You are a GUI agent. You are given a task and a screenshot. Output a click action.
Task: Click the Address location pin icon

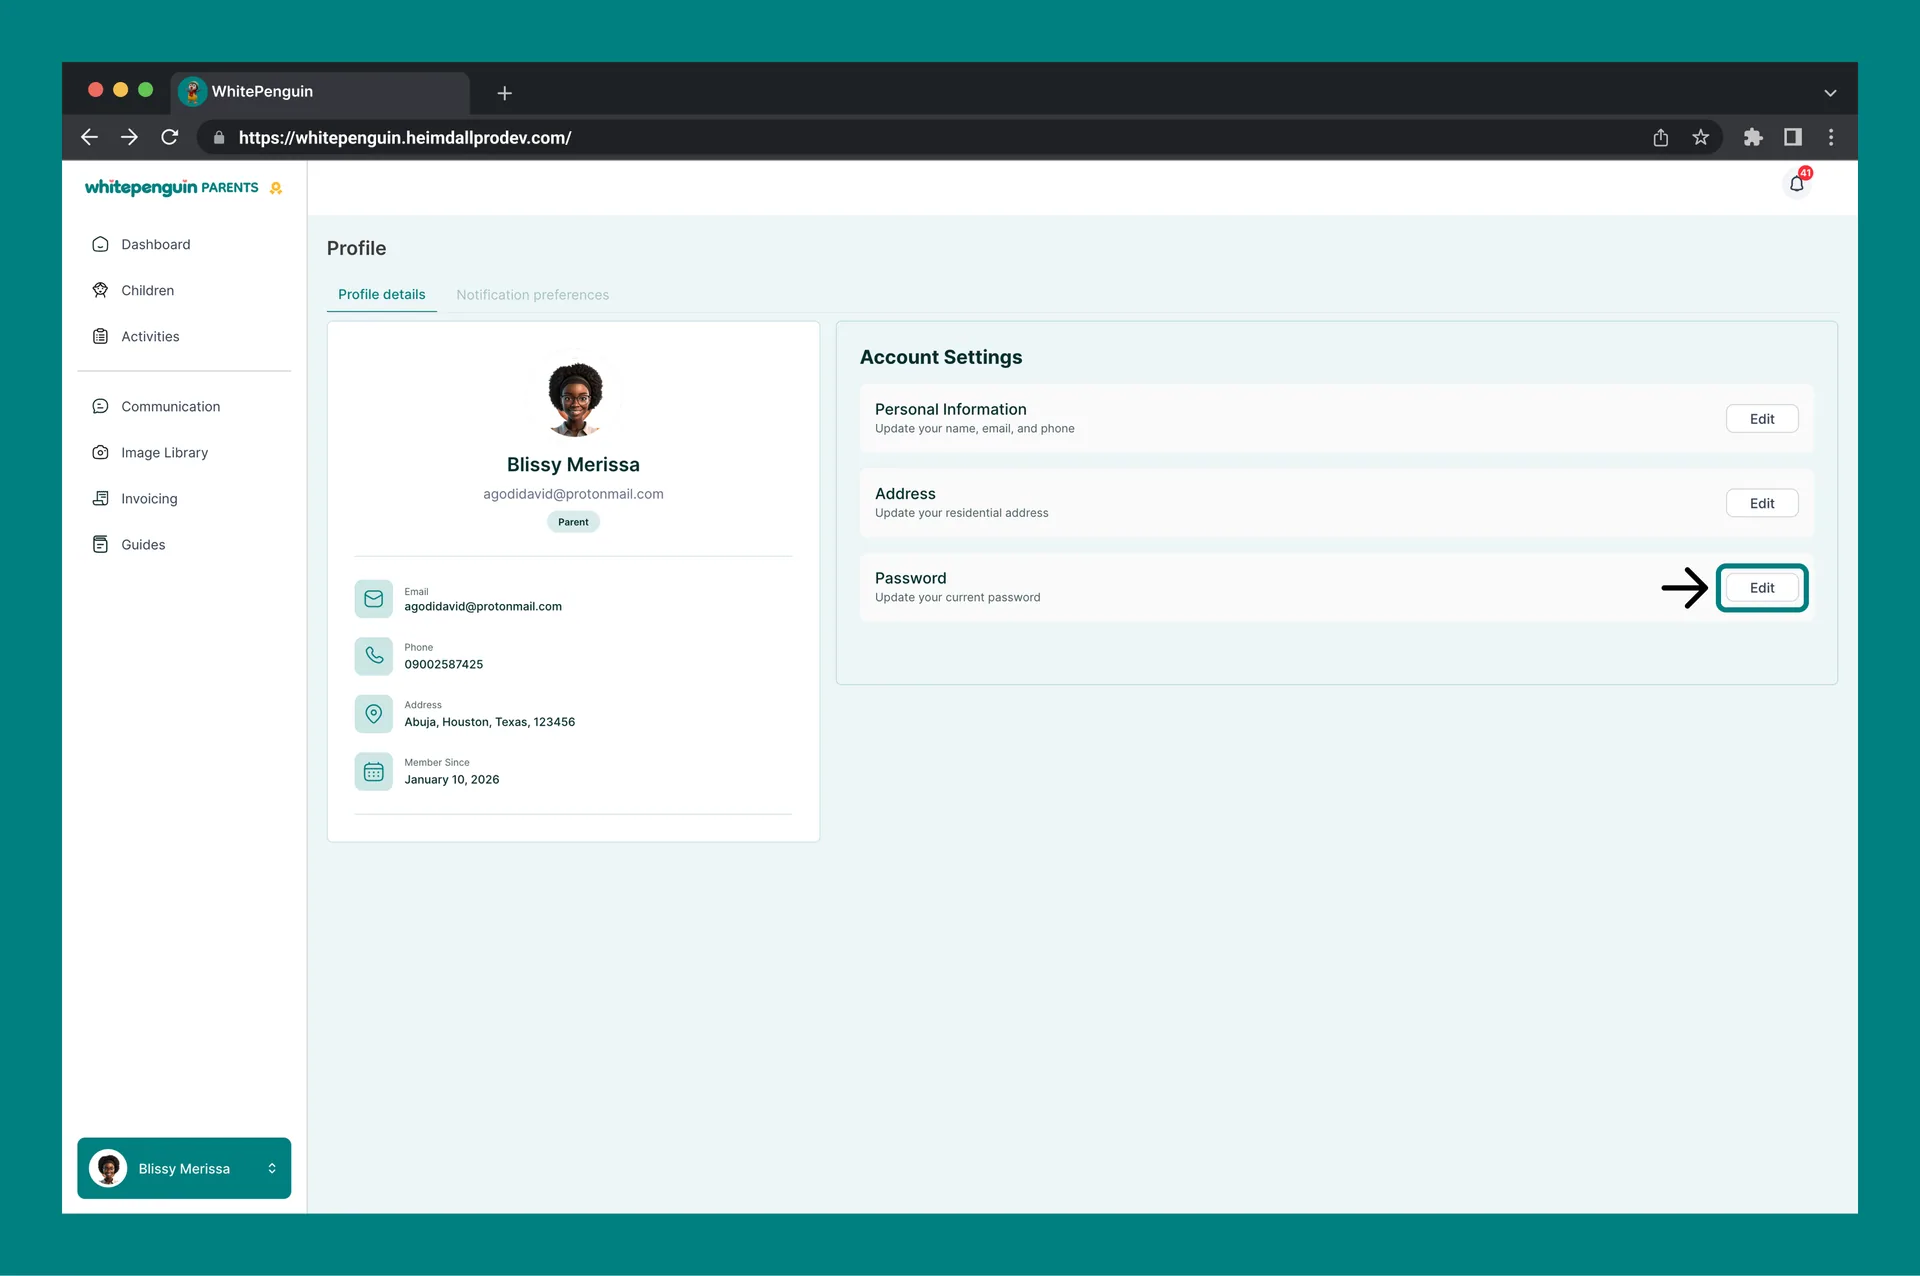(373, 714)
